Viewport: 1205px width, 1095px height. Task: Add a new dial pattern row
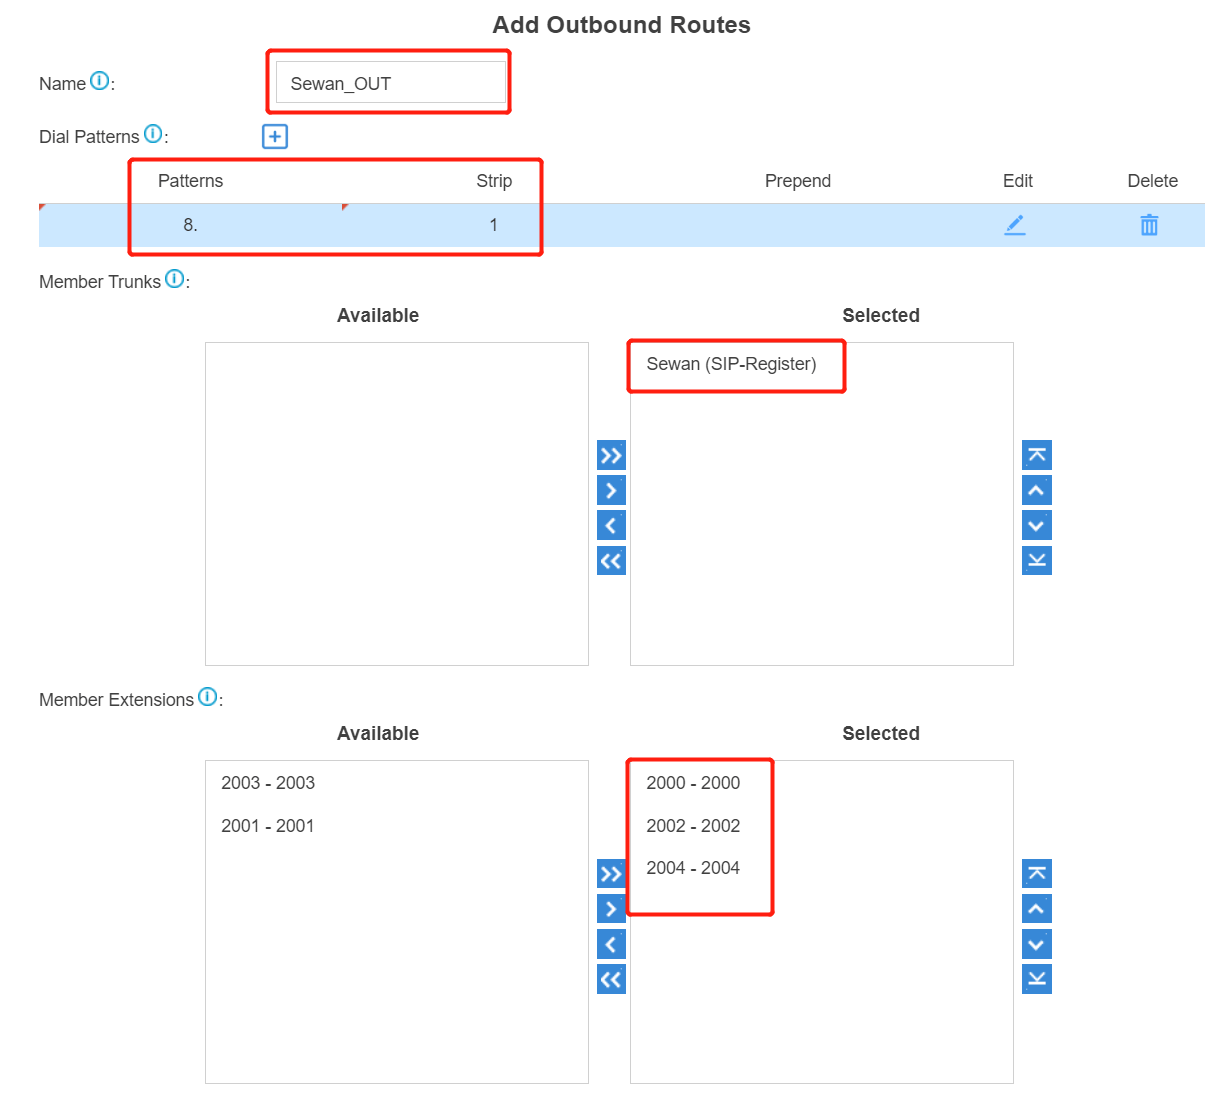click(274, 136)
